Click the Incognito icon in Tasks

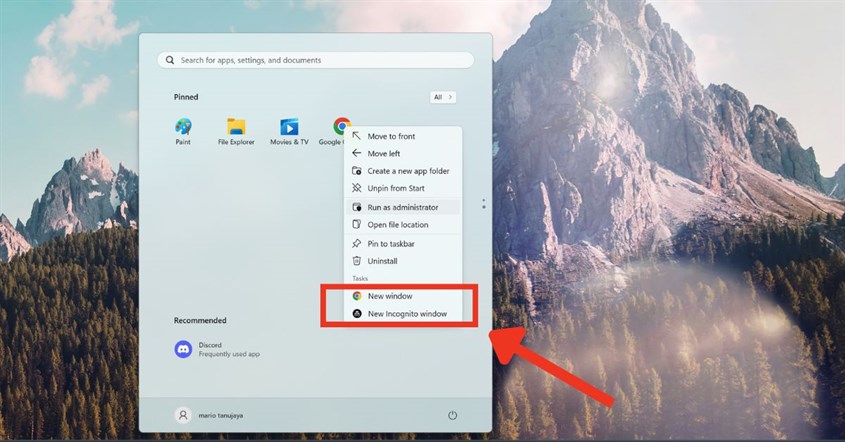pyautogui.click(x=357, y=314)
